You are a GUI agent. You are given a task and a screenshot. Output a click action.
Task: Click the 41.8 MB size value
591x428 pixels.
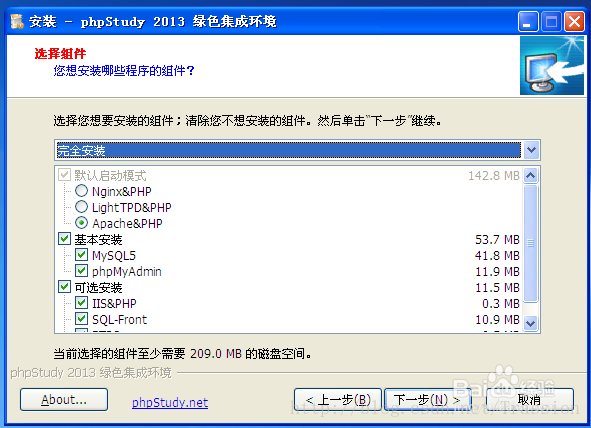click(x=497, y=255)
